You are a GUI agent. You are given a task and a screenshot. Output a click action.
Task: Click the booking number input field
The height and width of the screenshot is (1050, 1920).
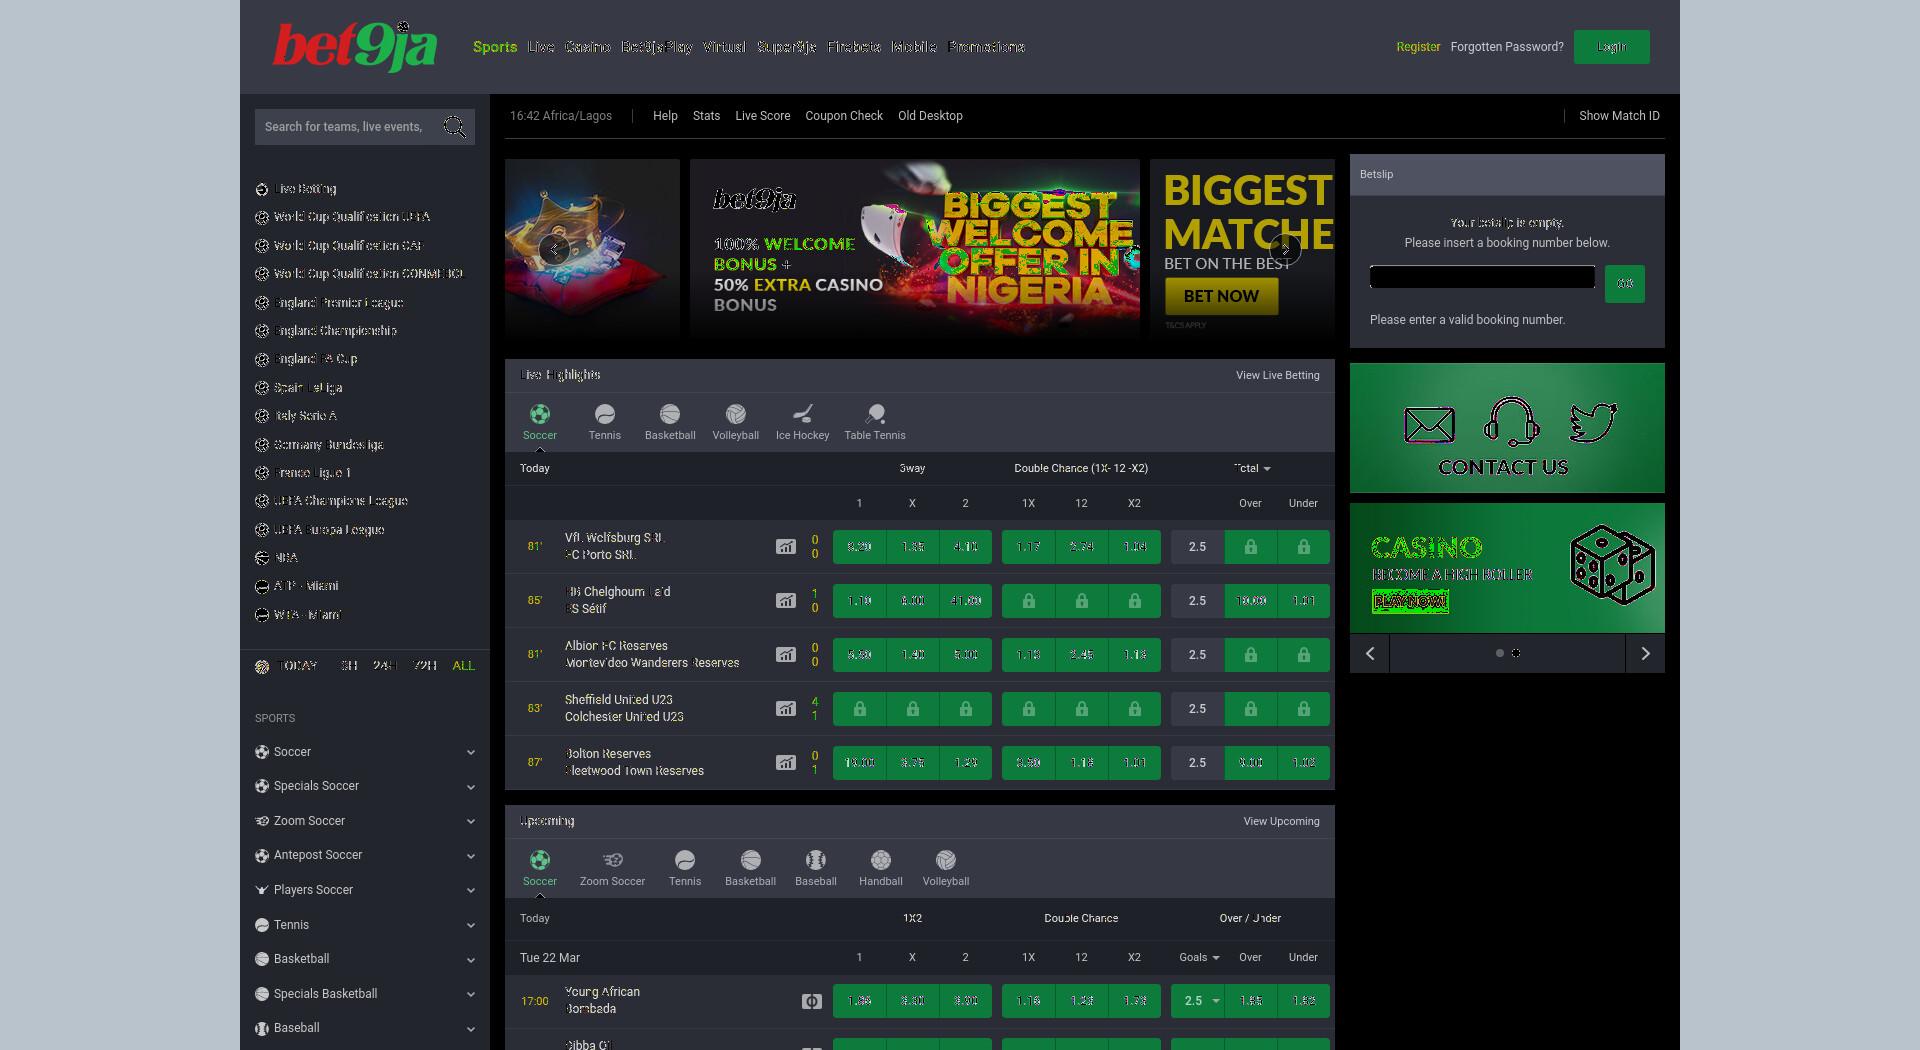coord(1482,277)
